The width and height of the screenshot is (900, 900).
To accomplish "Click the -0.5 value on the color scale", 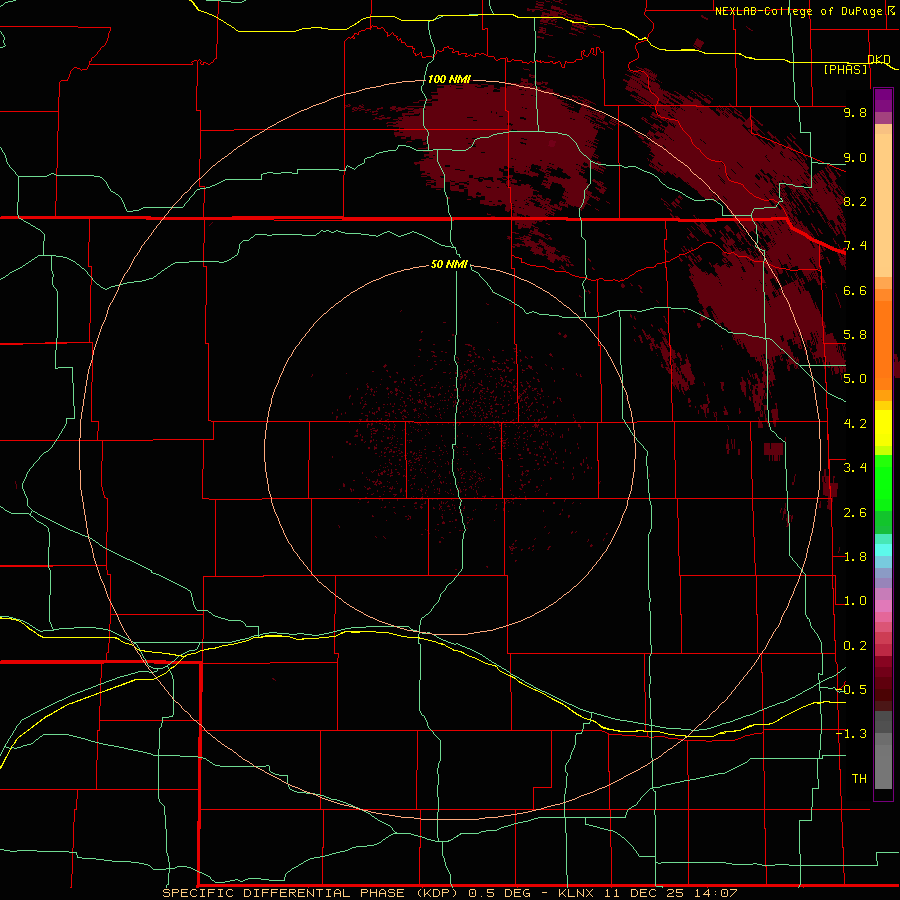I will [851, 690].
